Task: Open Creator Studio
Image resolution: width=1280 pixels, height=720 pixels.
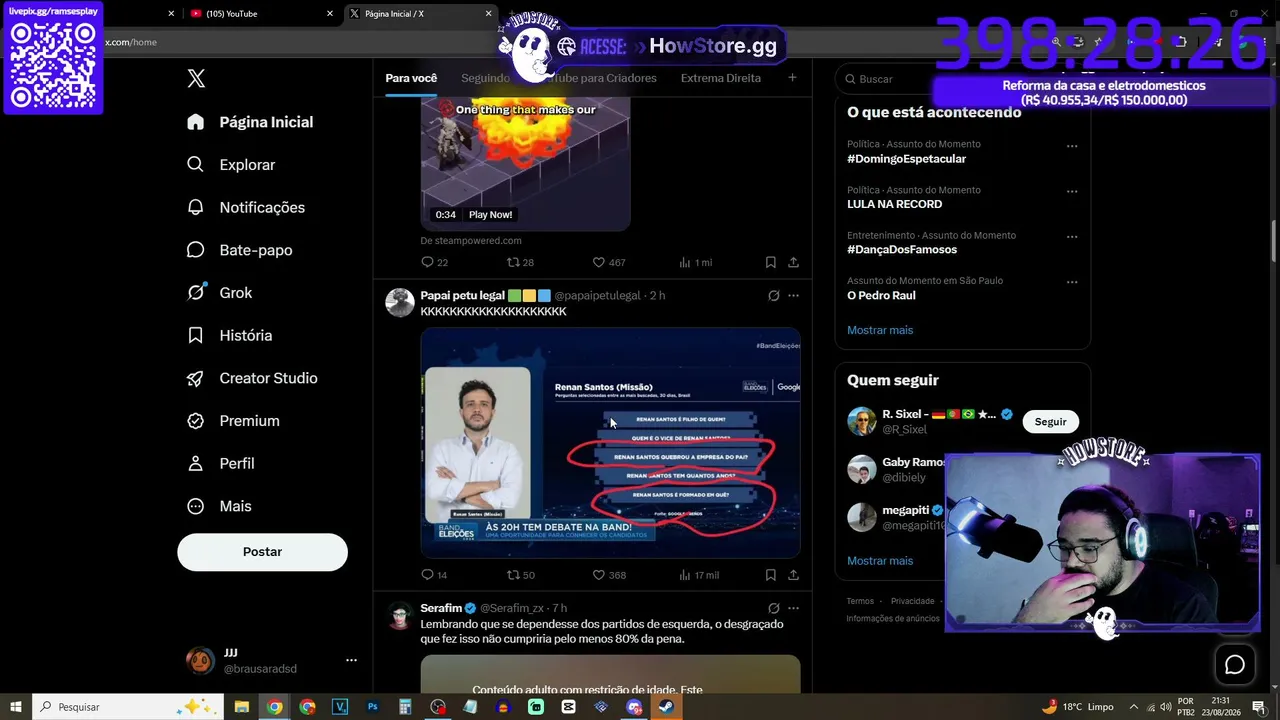Action: point(253,378)
